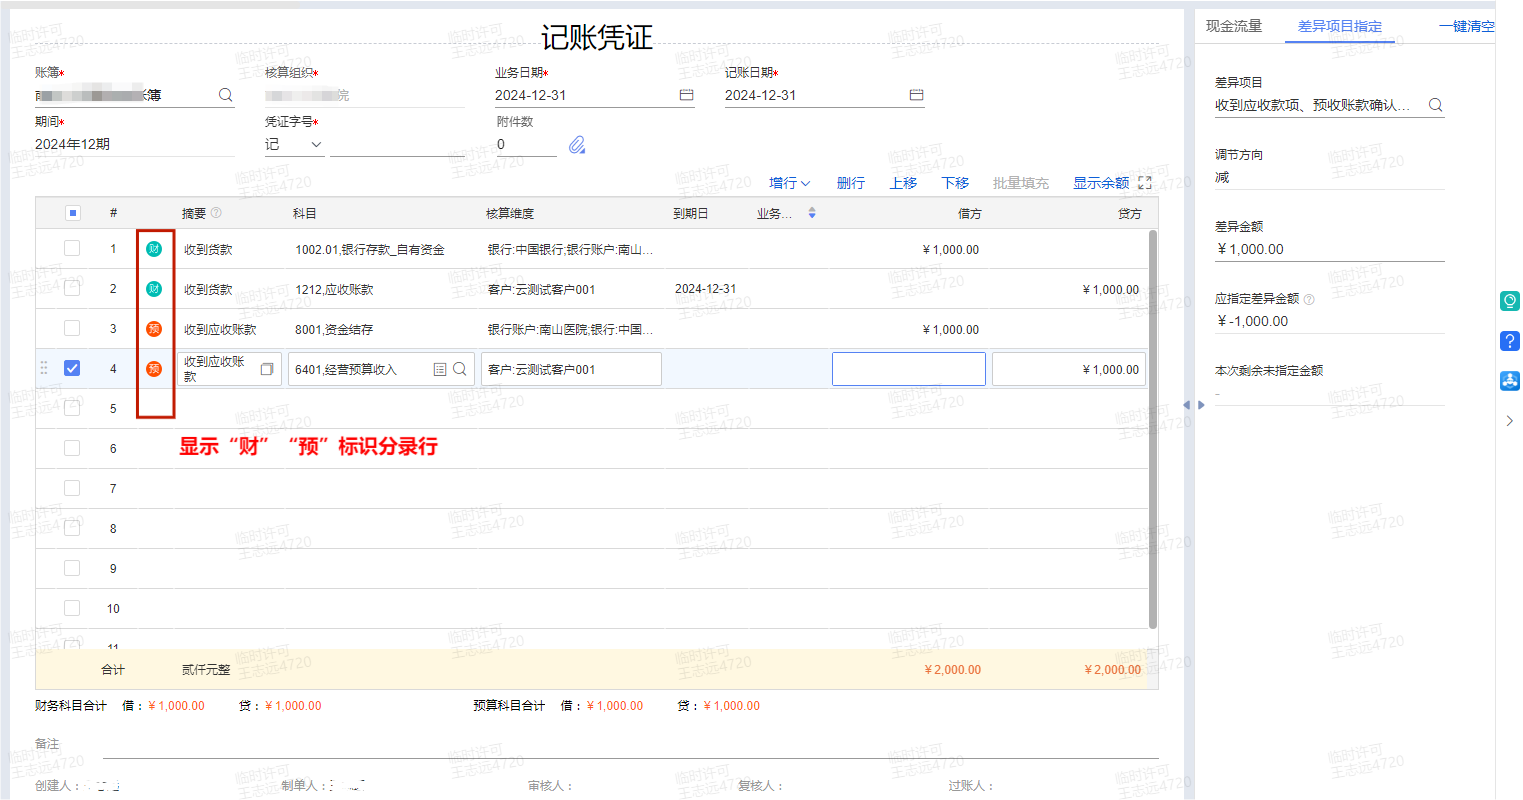The image size is (1523, 800).
Task: Click the drag handle of row 4
Action: click(x=44, y=368)
